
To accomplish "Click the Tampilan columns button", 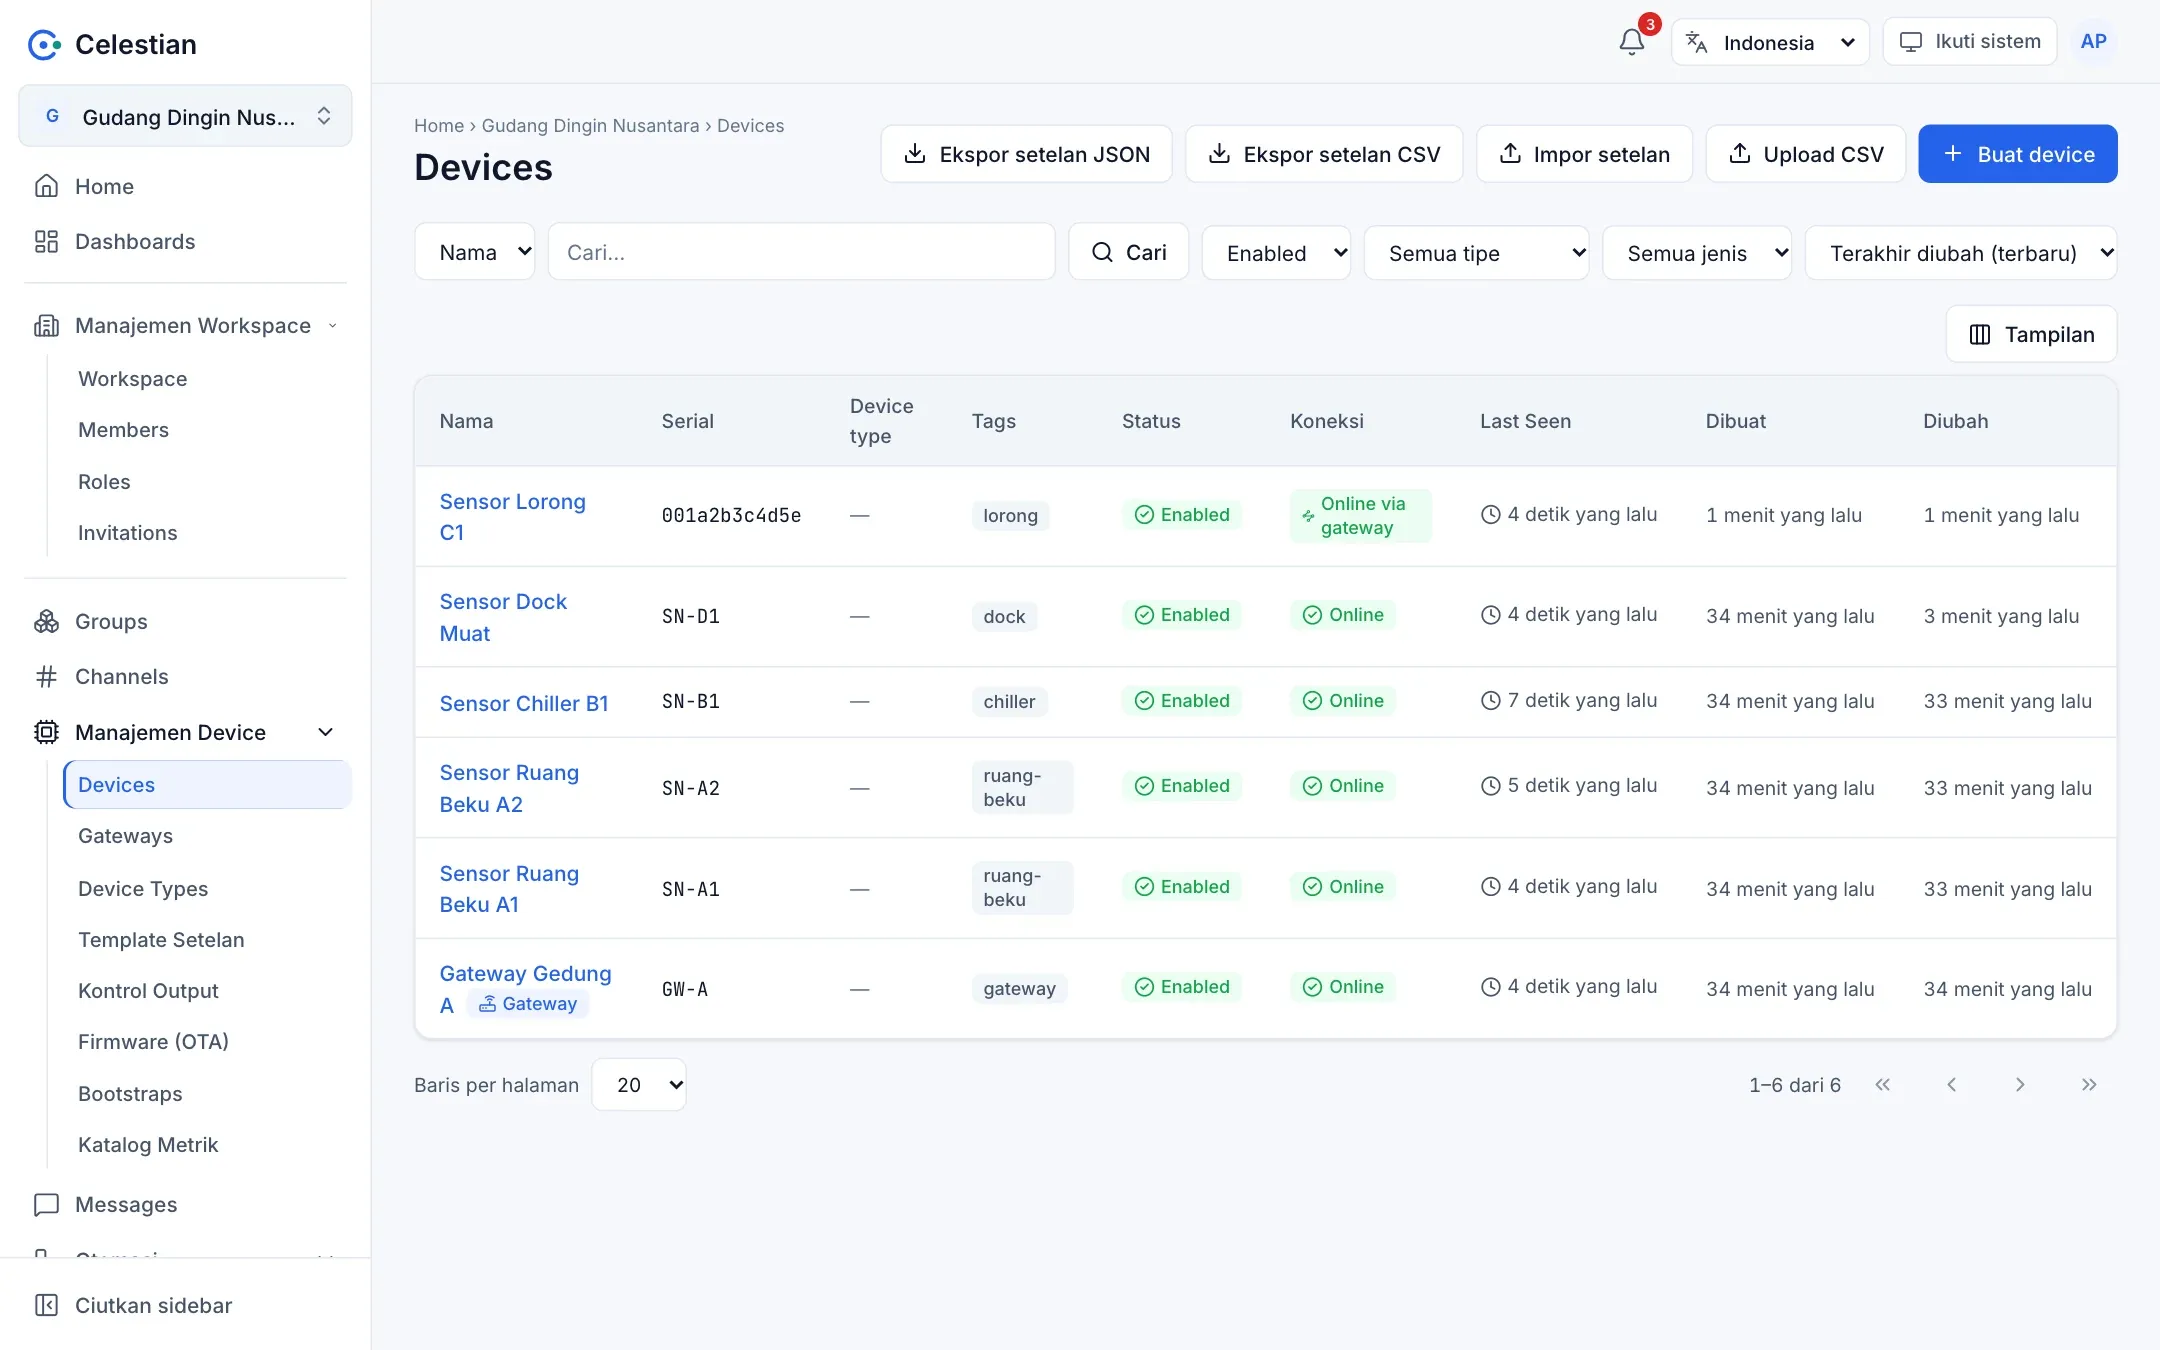I will (2031, 334).
